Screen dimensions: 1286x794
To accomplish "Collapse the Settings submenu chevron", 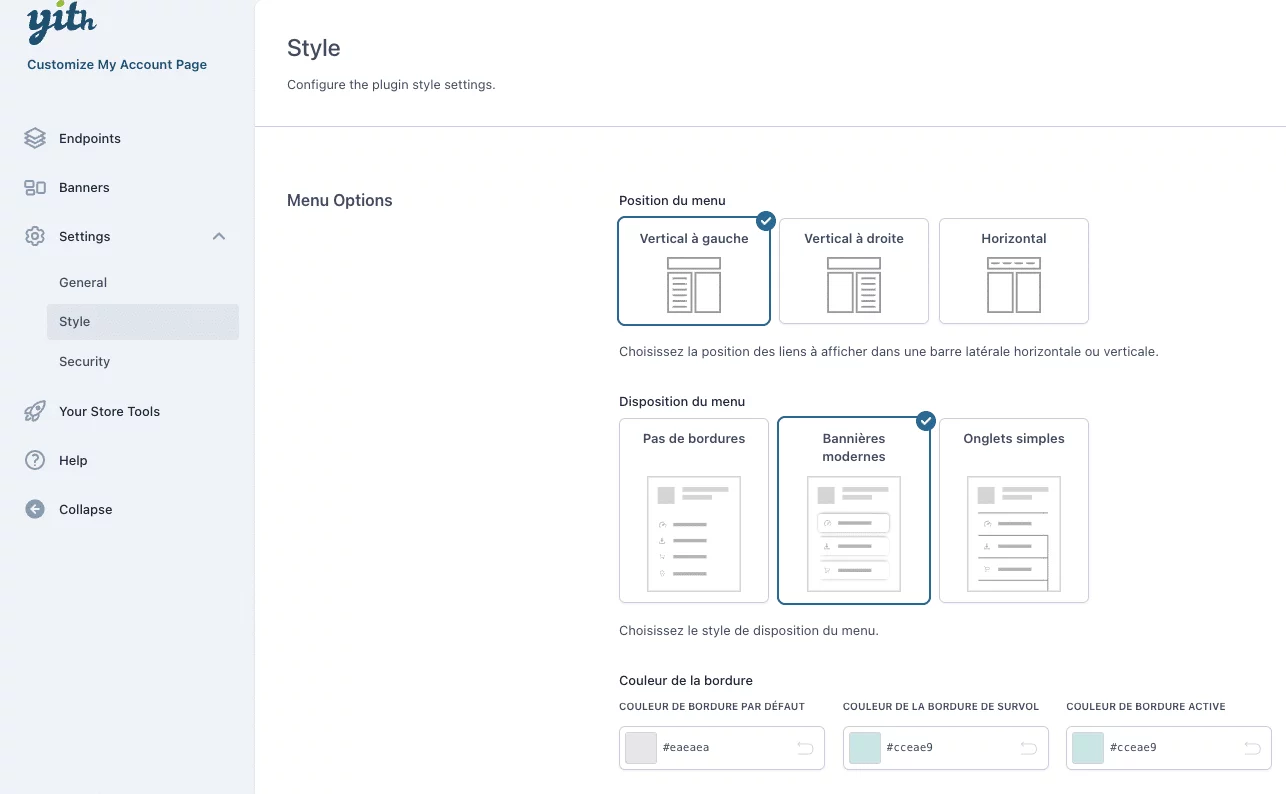I will pyautogui.click(x=218, y=236).
